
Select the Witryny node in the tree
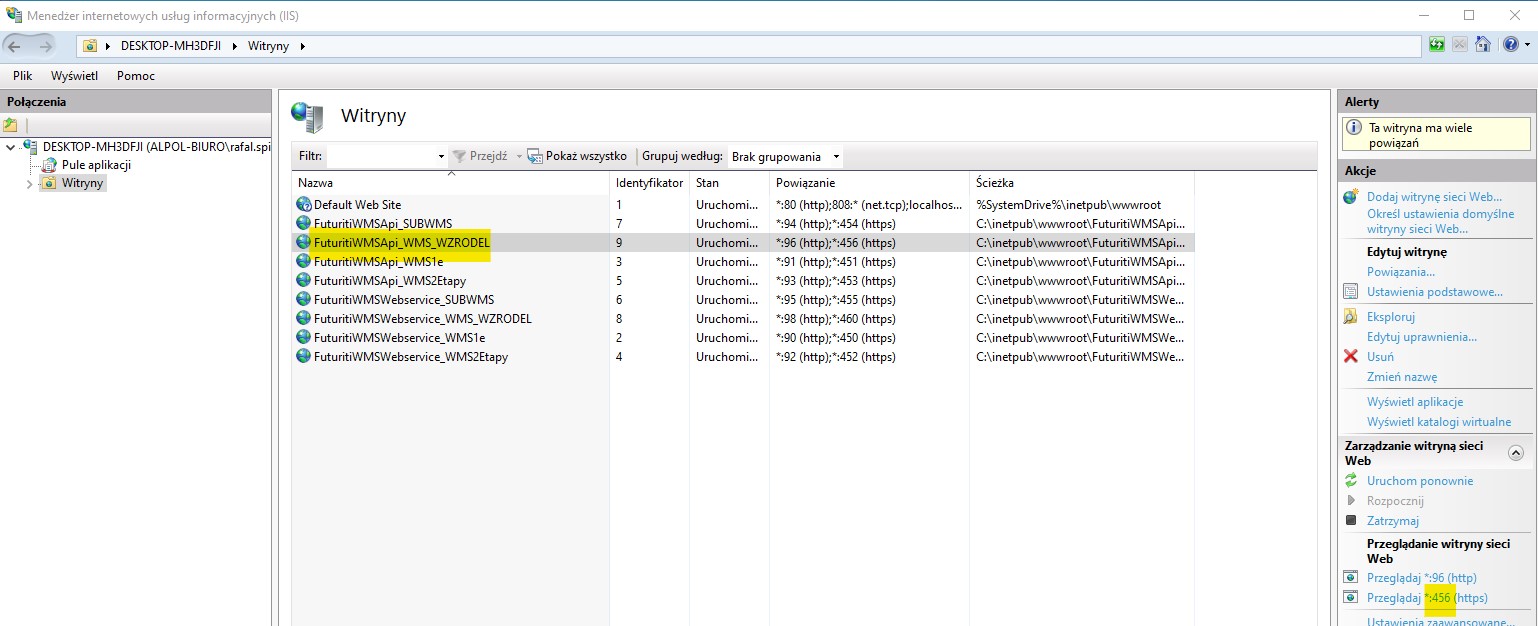pyautogui.click(x=82, y=183)
